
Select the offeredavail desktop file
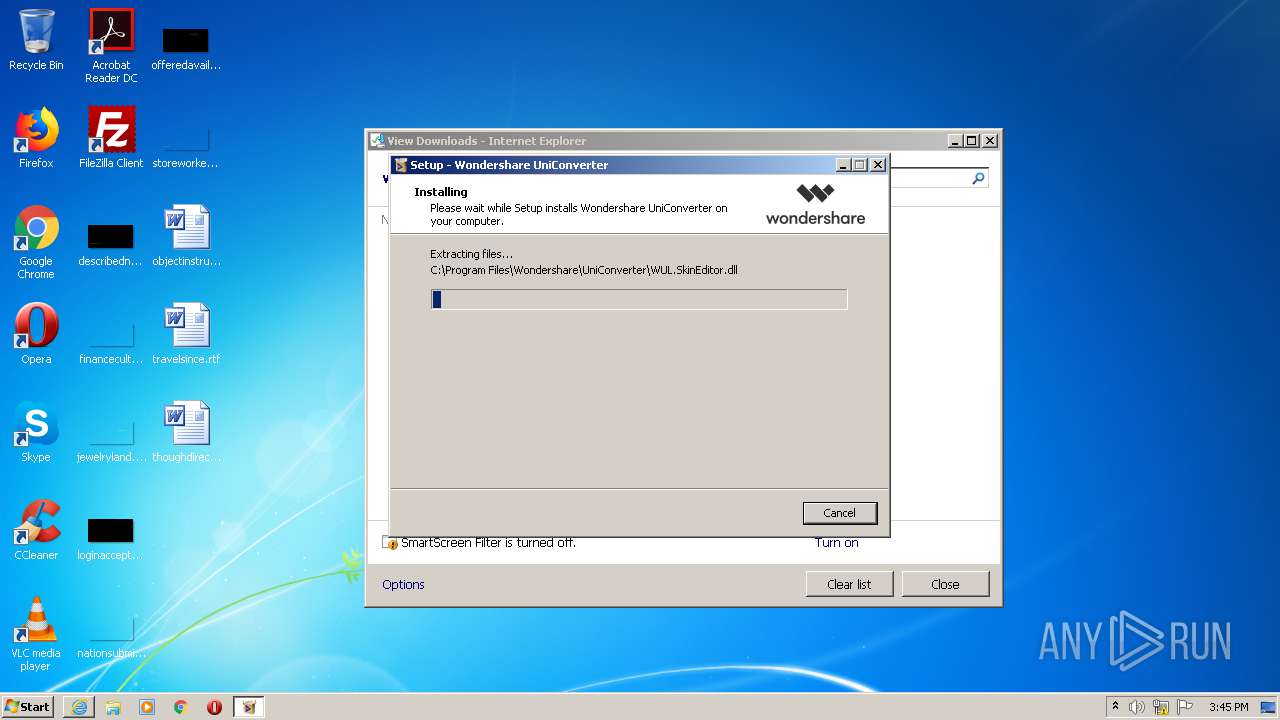pyautogui.click(x=186, y=49)
